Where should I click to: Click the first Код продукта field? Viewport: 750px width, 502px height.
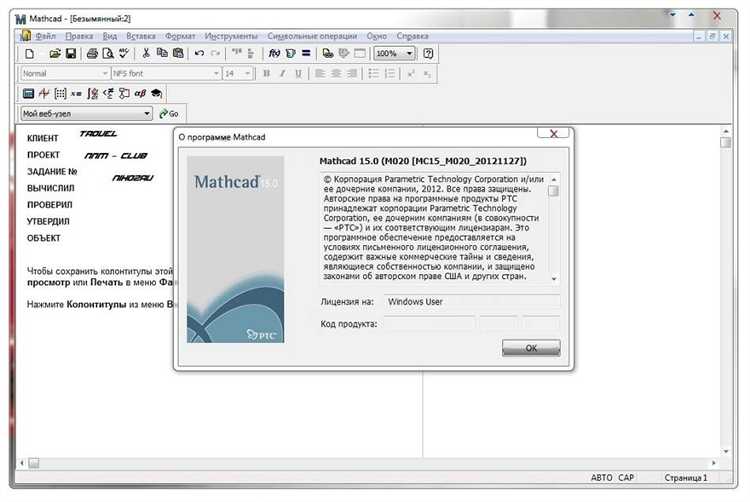coord(430,323)
